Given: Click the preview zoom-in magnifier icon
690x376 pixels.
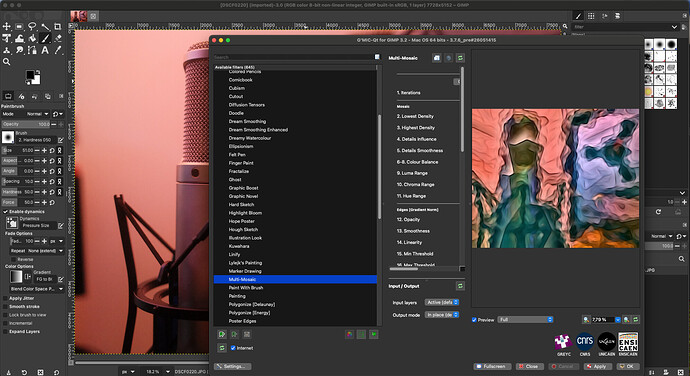Looking at the screenshot, I should [627, 320].
